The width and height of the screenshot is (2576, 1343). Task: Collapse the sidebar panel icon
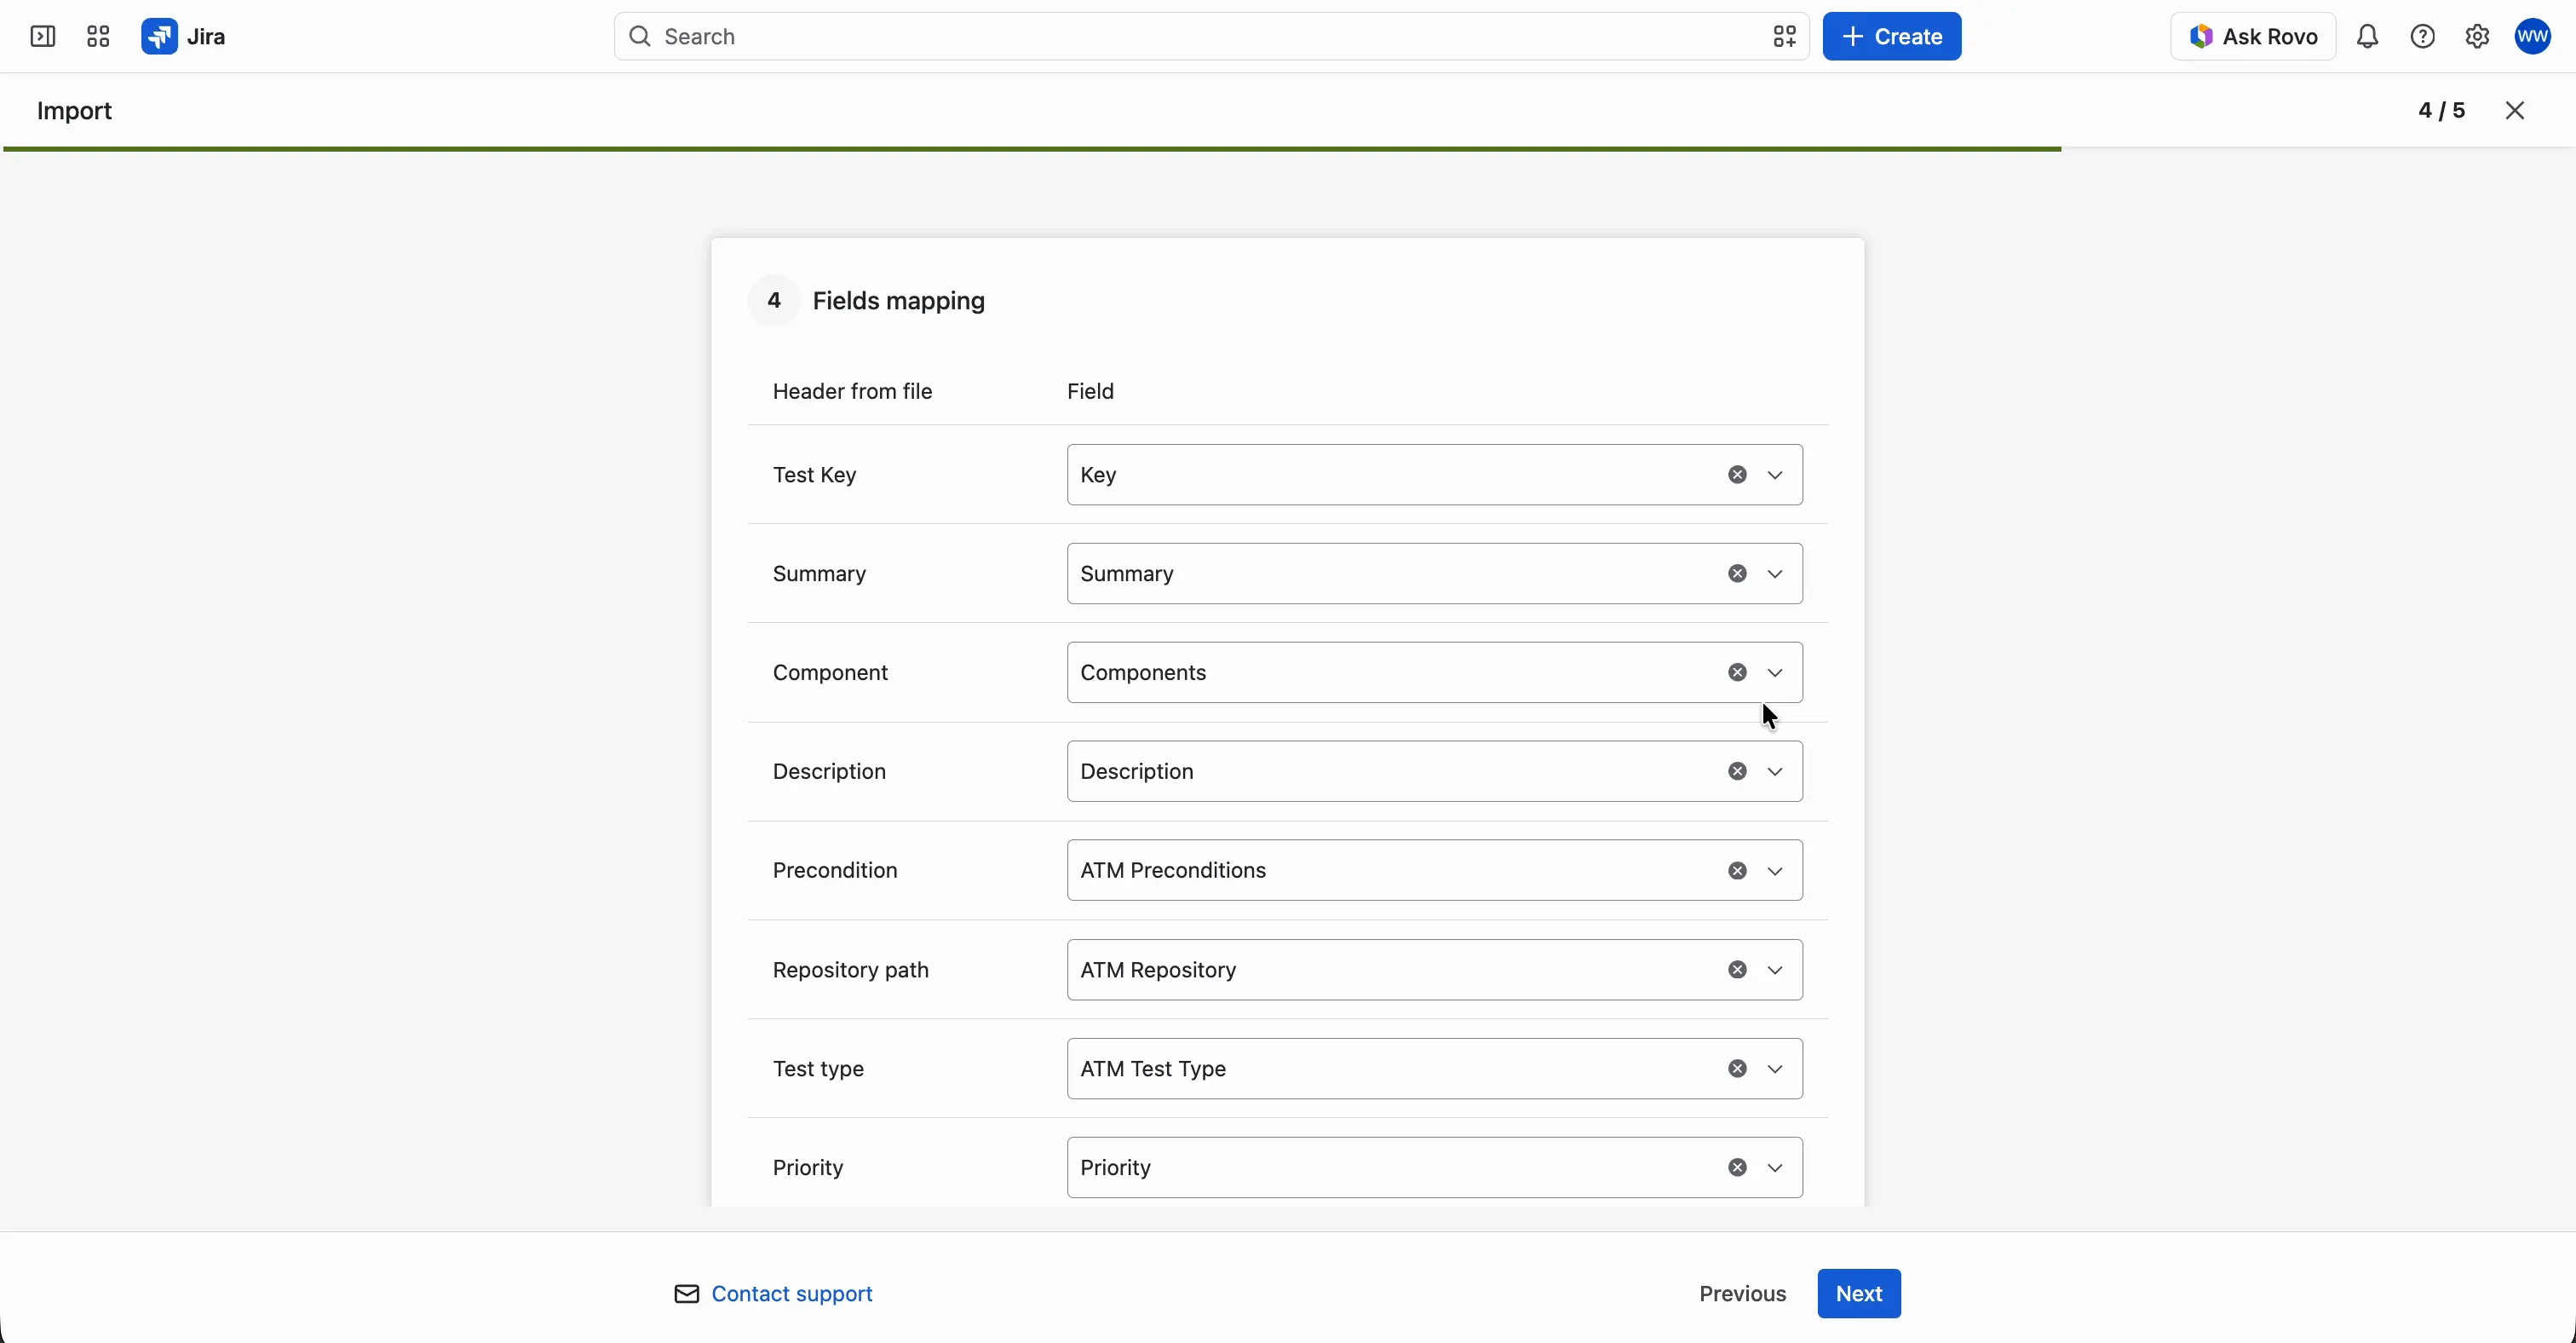pos(42,37)
